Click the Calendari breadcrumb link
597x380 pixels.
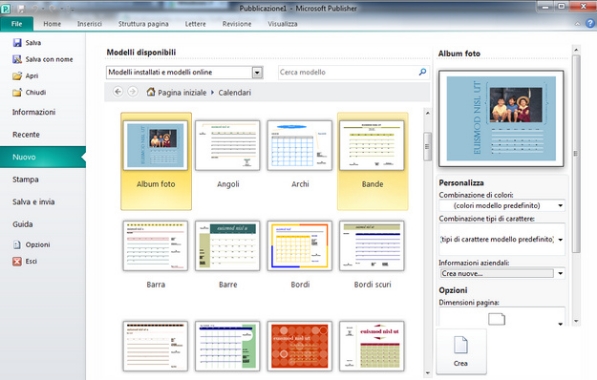pyautogui.click(x=235, y=93)
